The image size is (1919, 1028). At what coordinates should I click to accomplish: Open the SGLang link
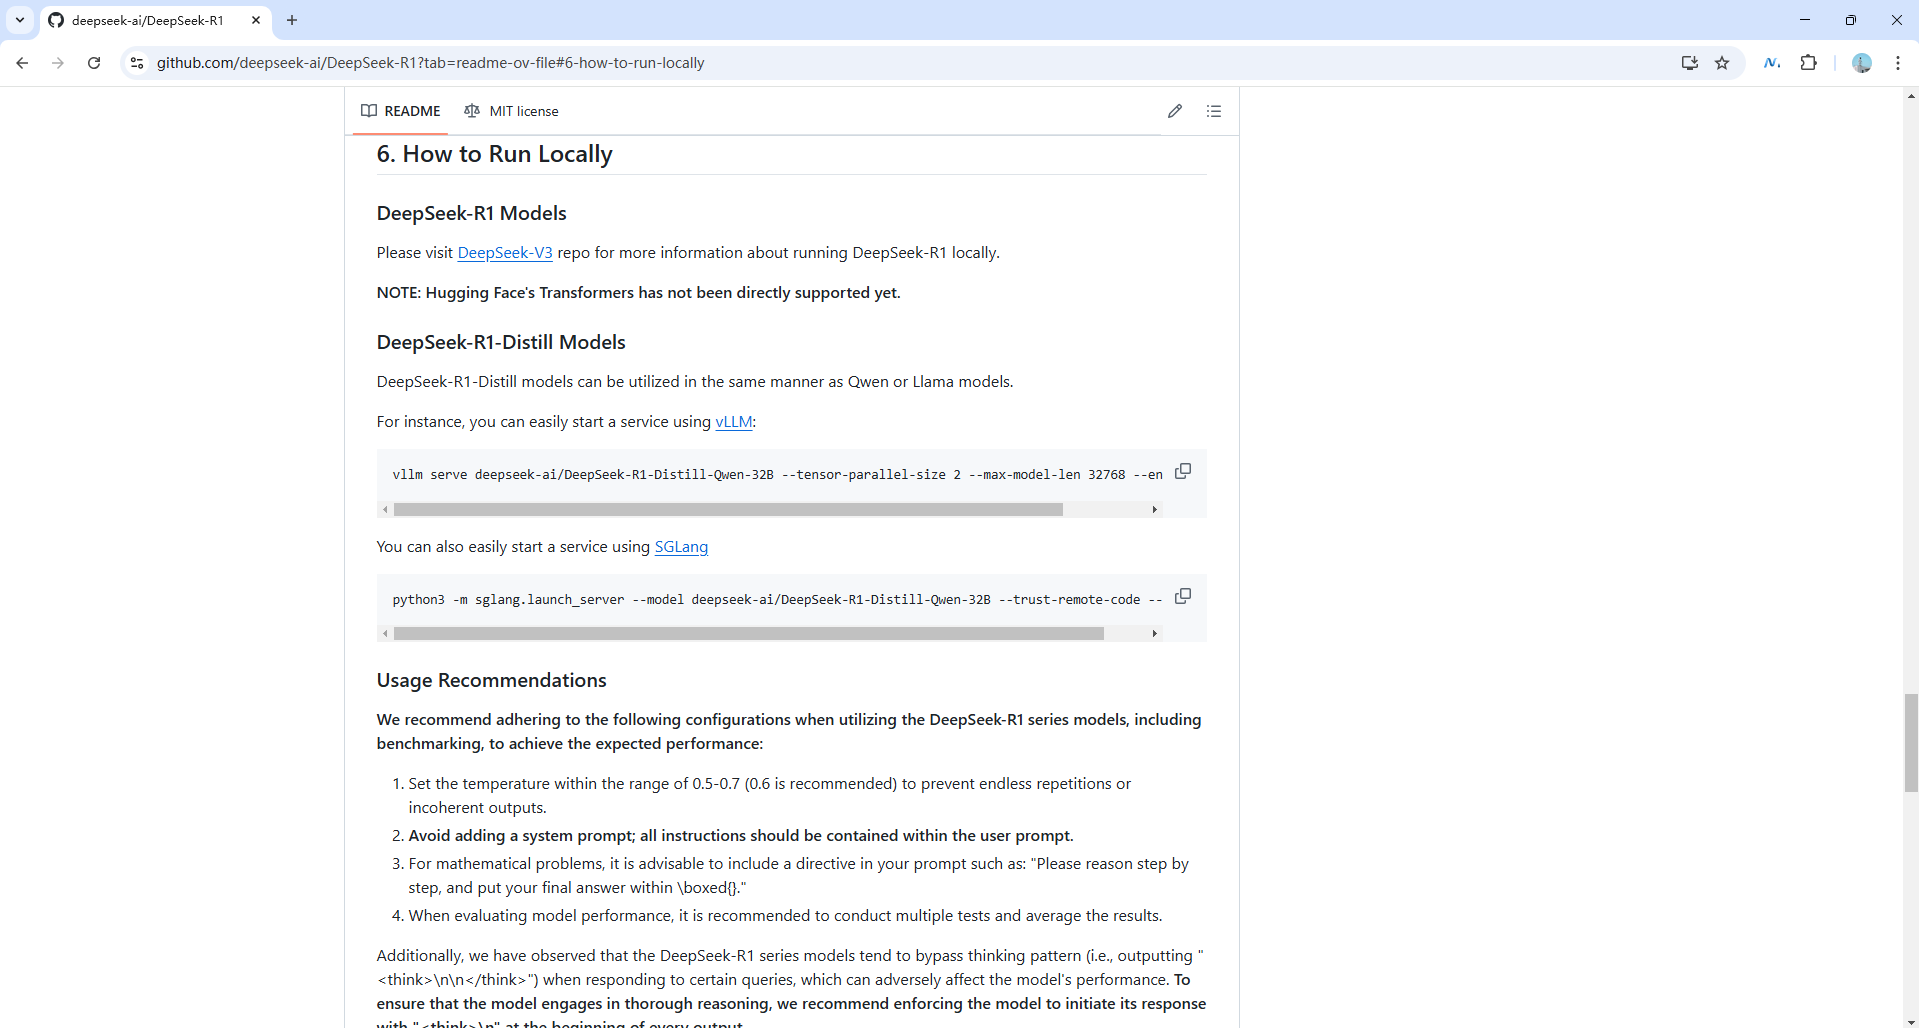pyautogui.click(x=681, y=547)
